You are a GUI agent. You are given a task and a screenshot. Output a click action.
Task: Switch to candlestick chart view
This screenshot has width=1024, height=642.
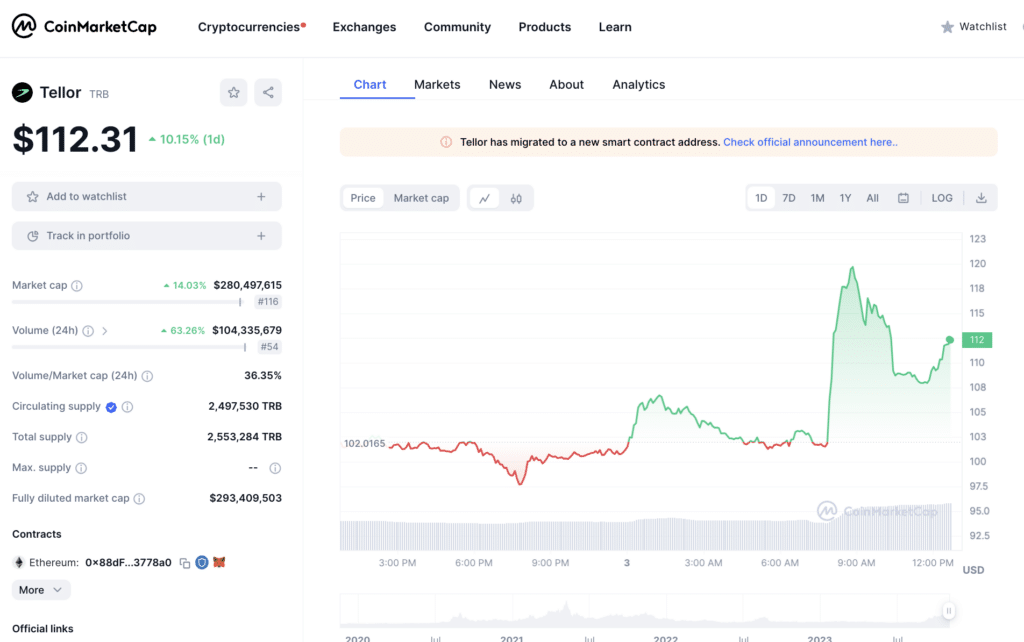point(516,199)
